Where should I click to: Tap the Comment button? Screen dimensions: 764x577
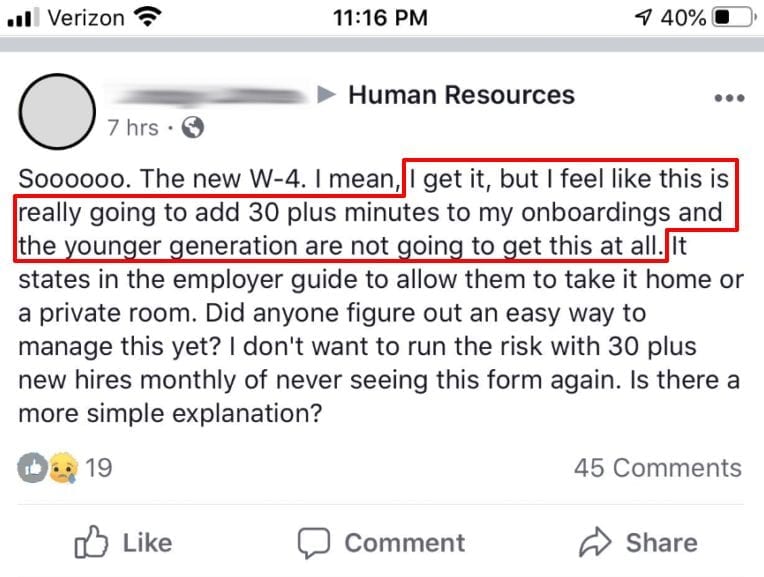[x=382, y=542]
